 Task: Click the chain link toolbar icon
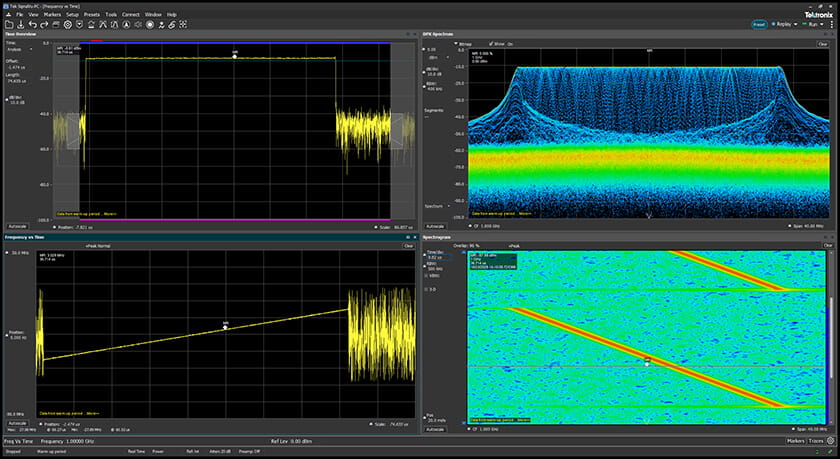pos(172,25)
